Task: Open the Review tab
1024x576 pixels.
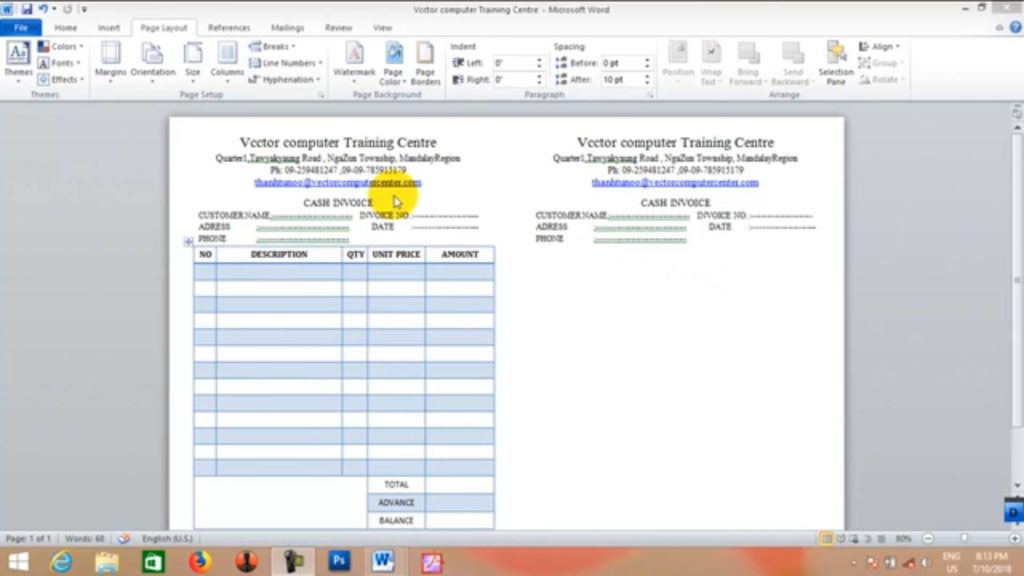Action: tap(338, 27)
